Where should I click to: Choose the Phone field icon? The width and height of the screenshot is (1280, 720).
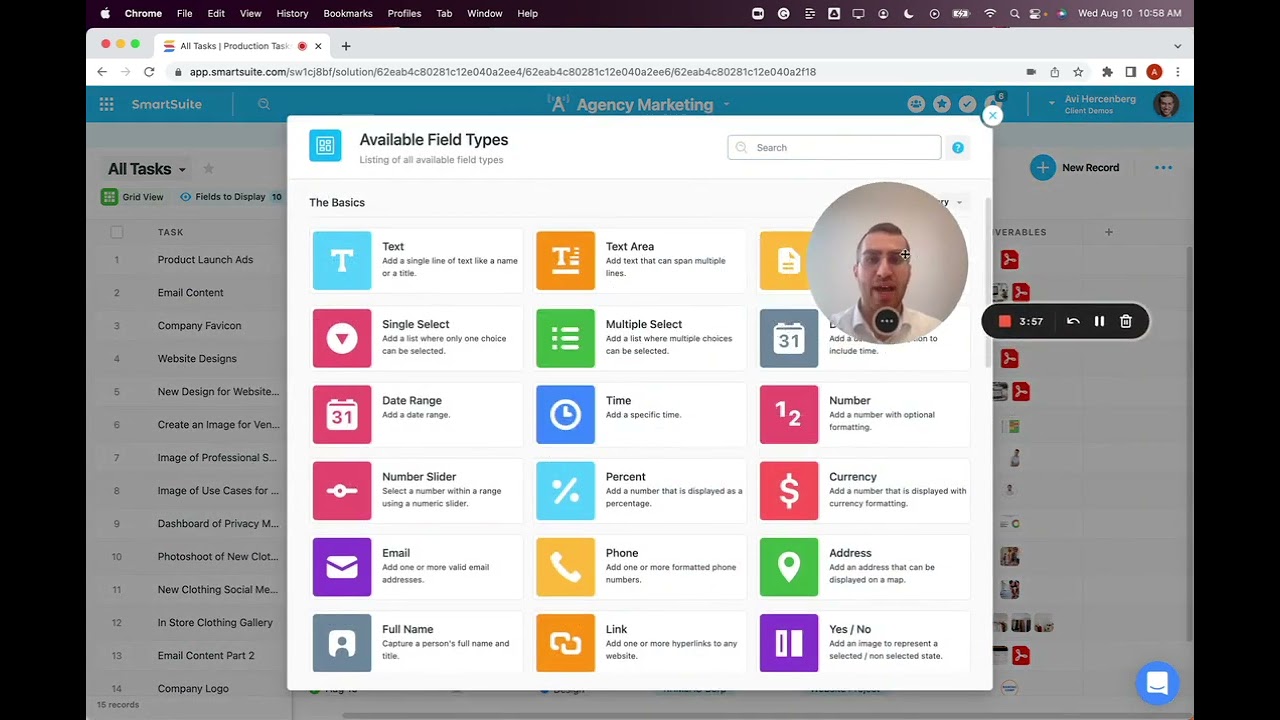pos(565,567)
